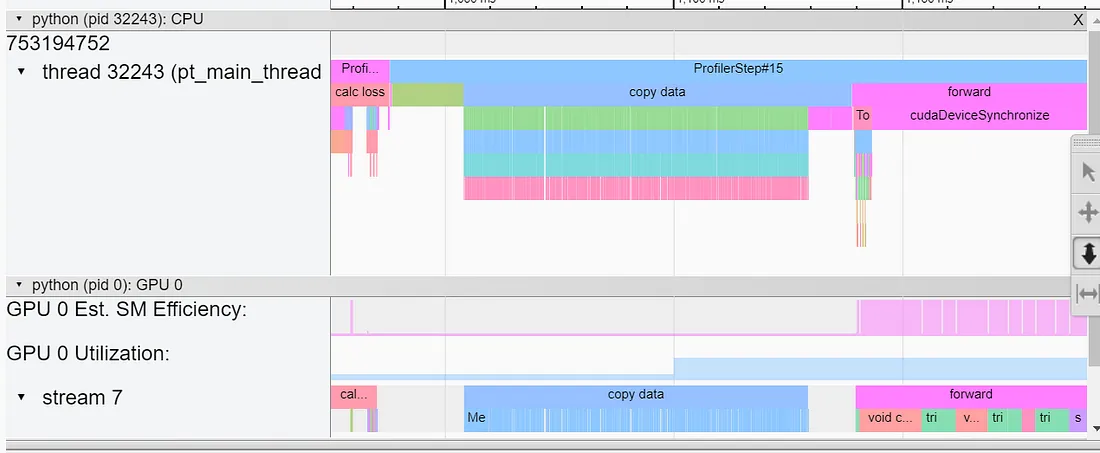Select the 'forward' slice on stream 7
Image resolution: width=1100 pixels, height=453 pixels.
[x=971, y=395]
